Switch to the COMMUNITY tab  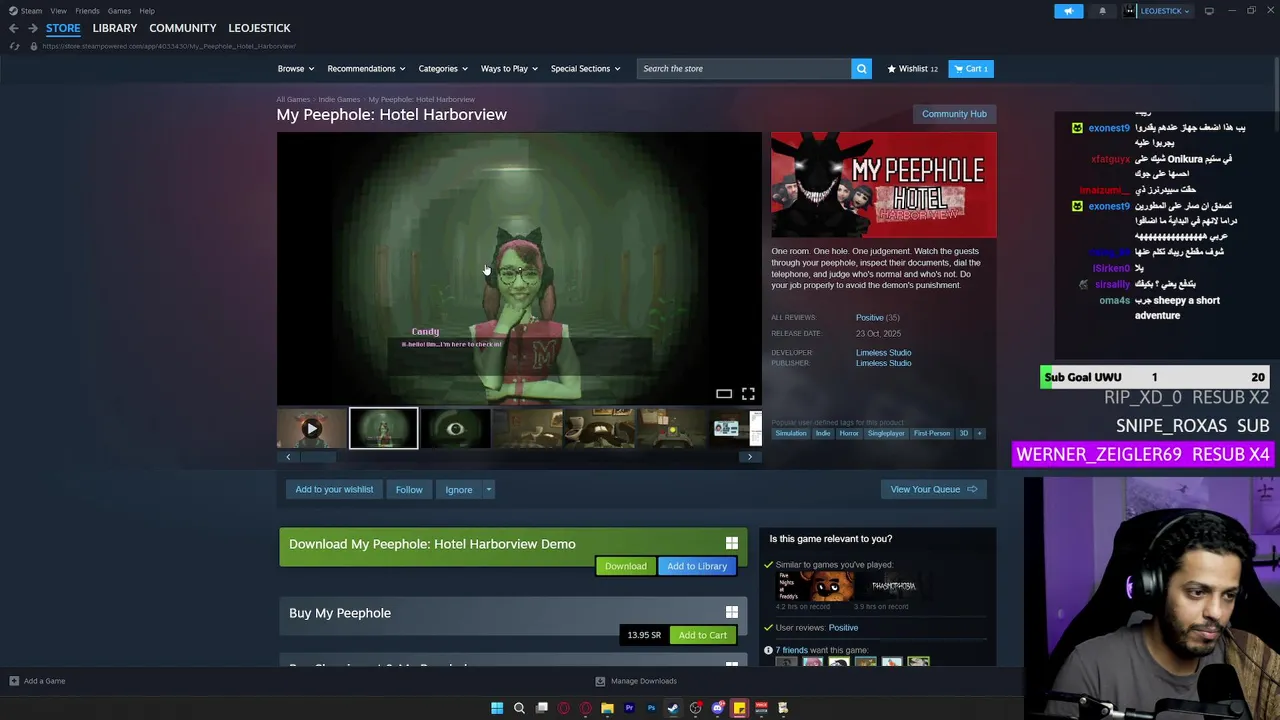(x=183, y=28)
